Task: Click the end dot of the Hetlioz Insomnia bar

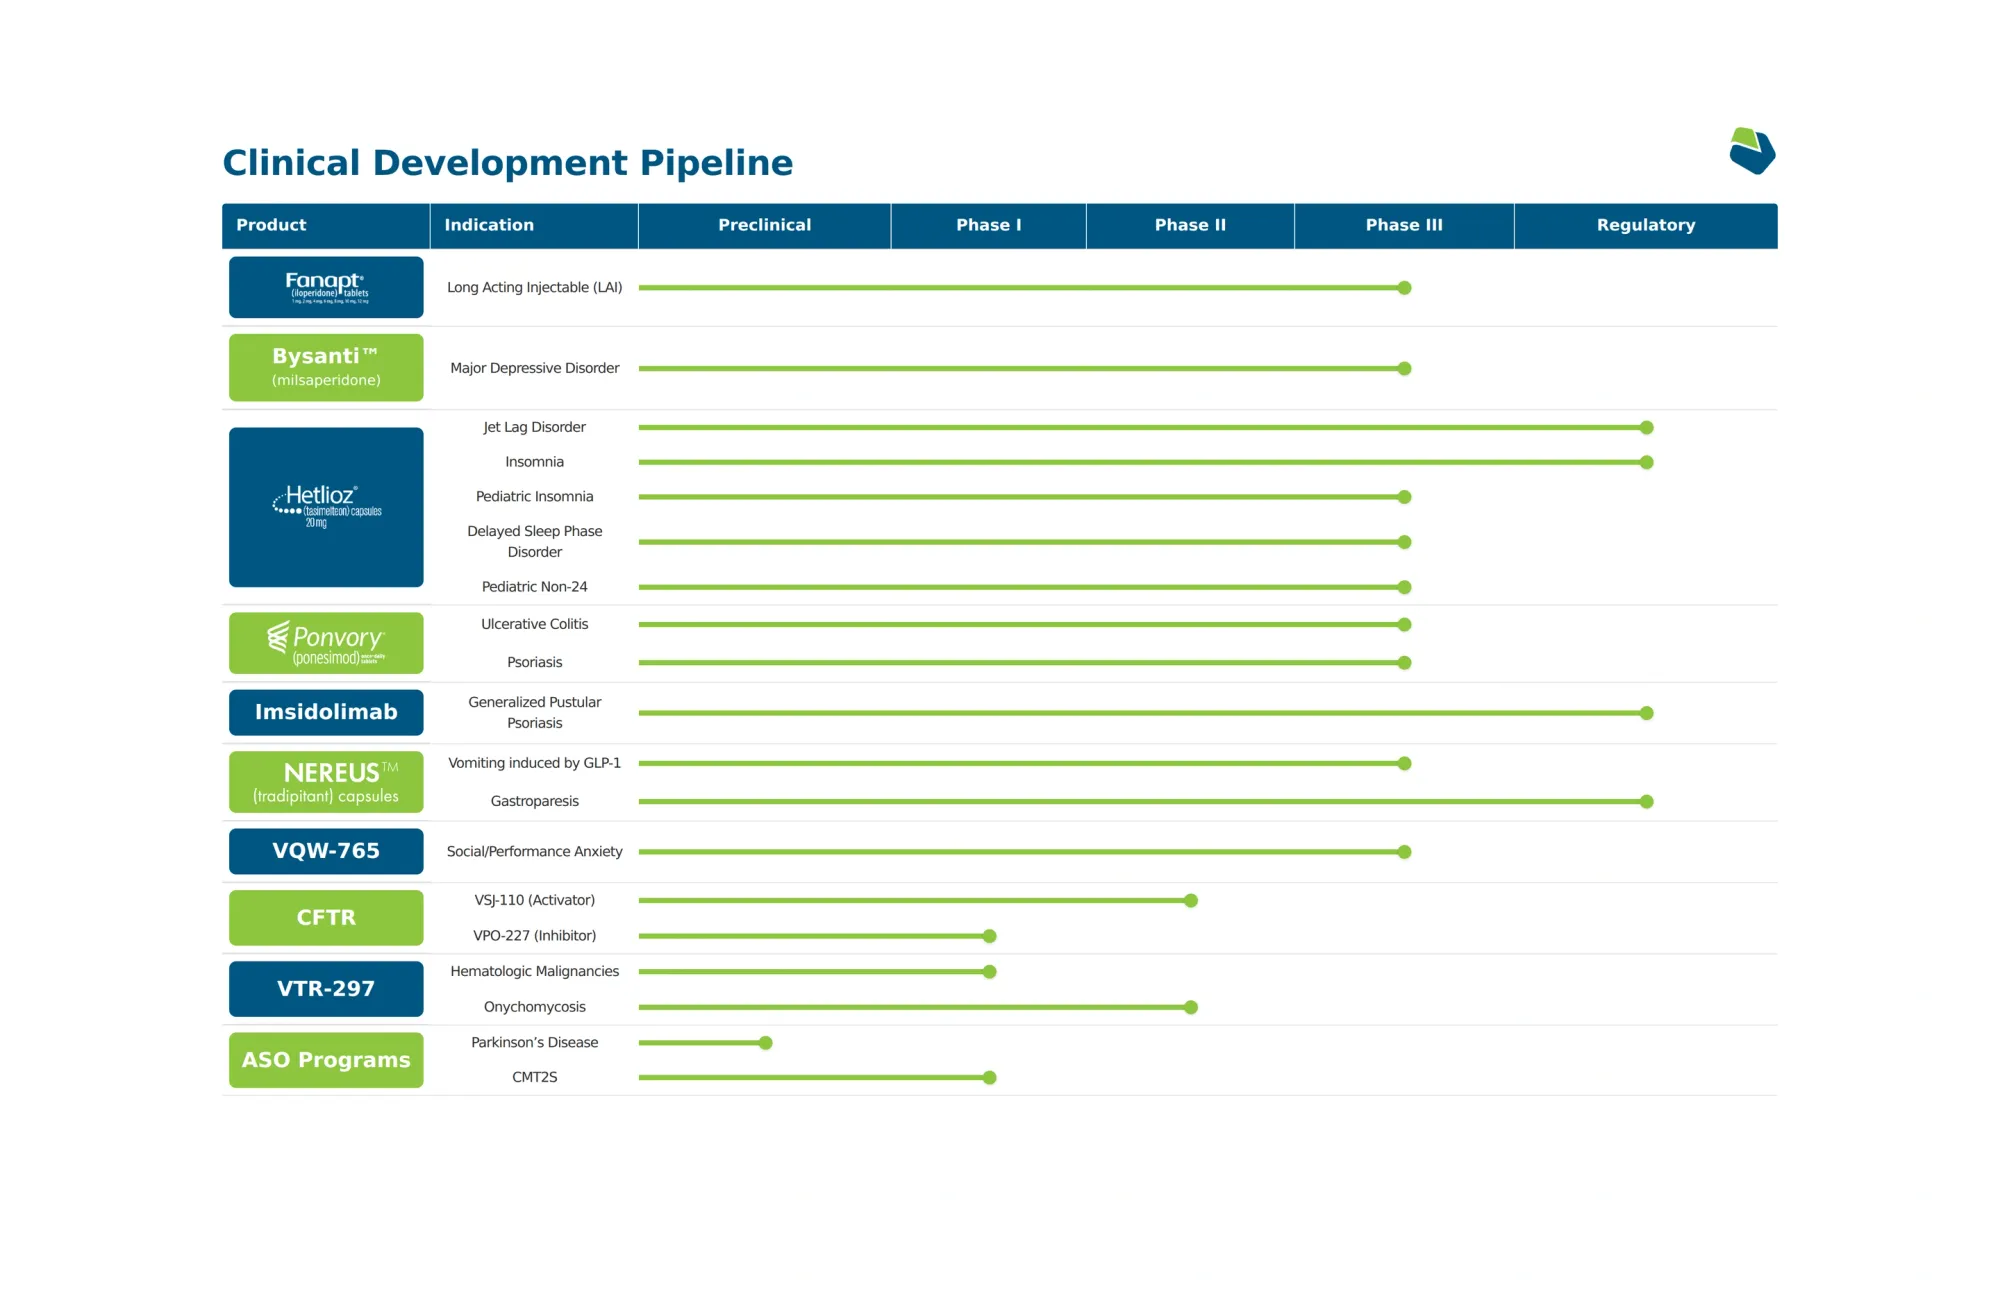Action: [1646, 462]
